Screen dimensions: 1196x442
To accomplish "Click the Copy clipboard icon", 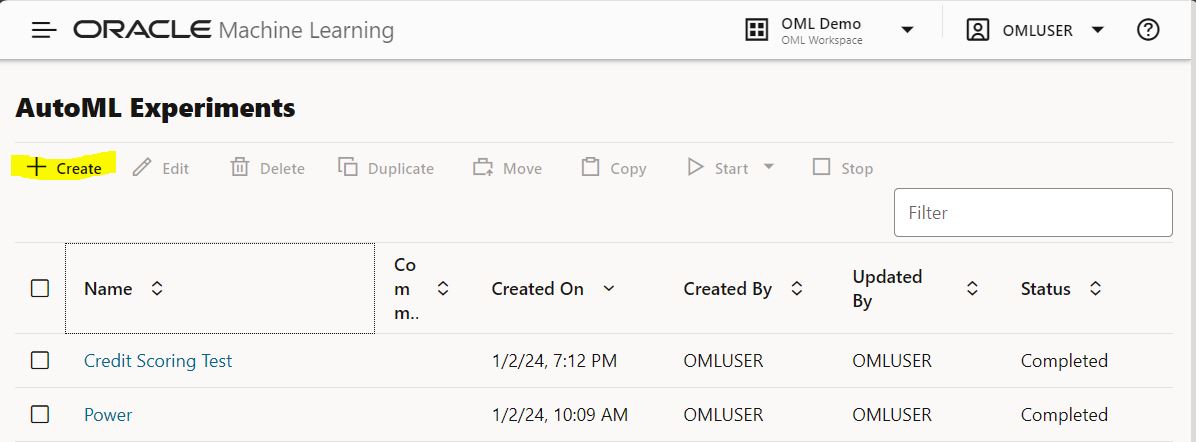I will (x=591, y=168).
